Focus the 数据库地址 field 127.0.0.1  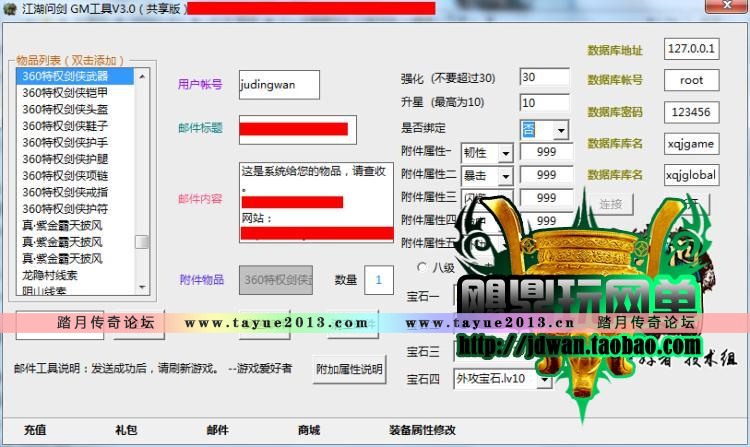click(x=691, y=49)
